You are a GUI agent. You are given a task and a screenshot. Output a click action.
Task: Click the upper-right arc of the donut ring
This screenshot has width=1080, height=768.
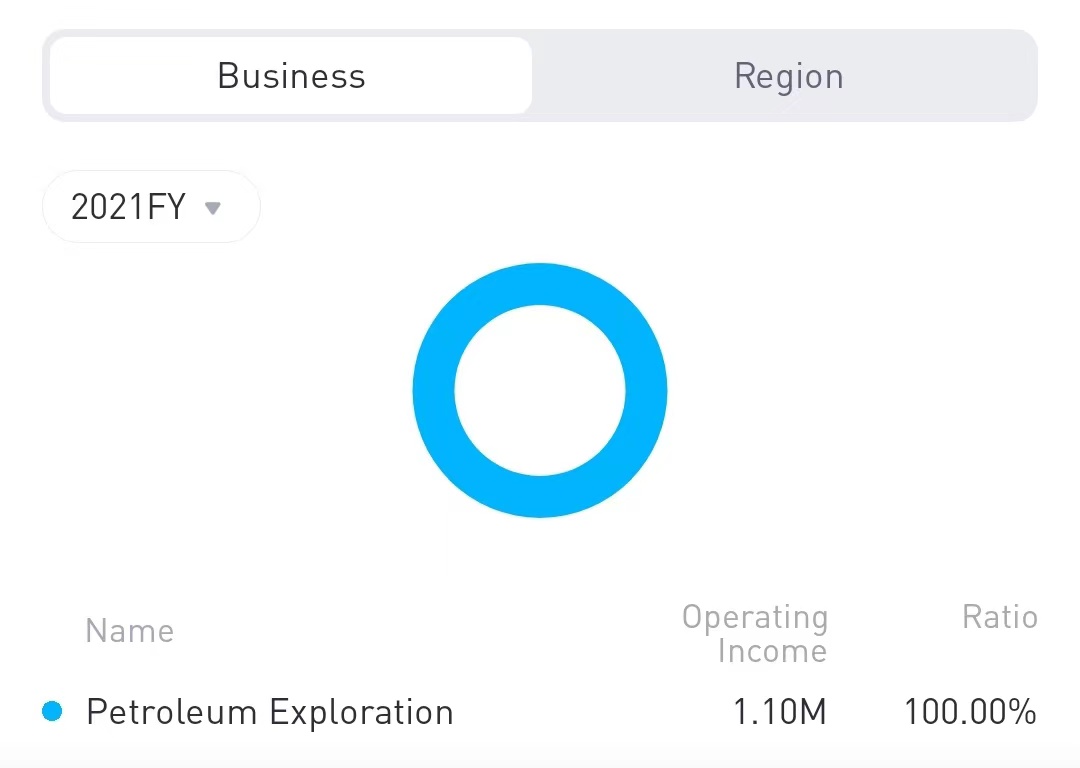(x=615, y=315)
